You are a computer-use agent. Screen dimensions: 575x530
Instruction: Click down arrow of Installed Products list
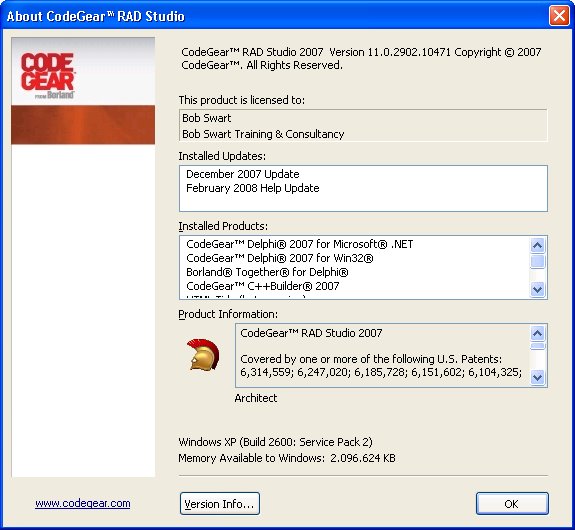click(538, 289)
